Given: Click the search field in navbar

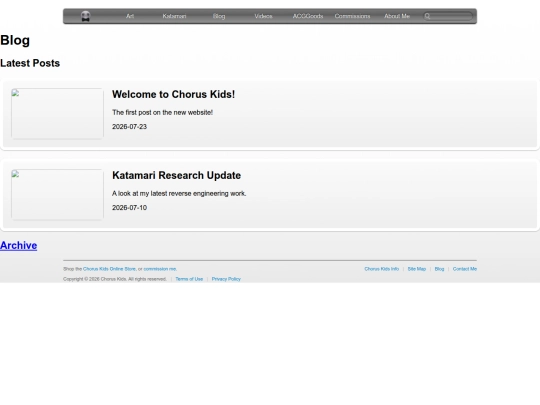Looking at the screenshot, I should coord(448,16).
